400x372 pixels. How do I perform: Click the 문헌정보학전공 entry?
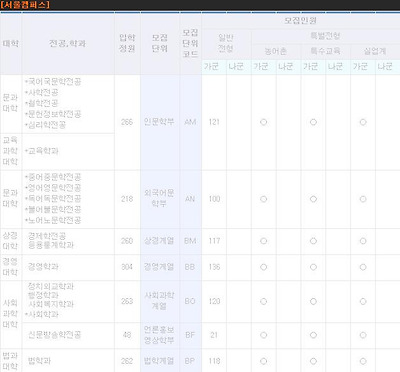(x=53, y=114)
